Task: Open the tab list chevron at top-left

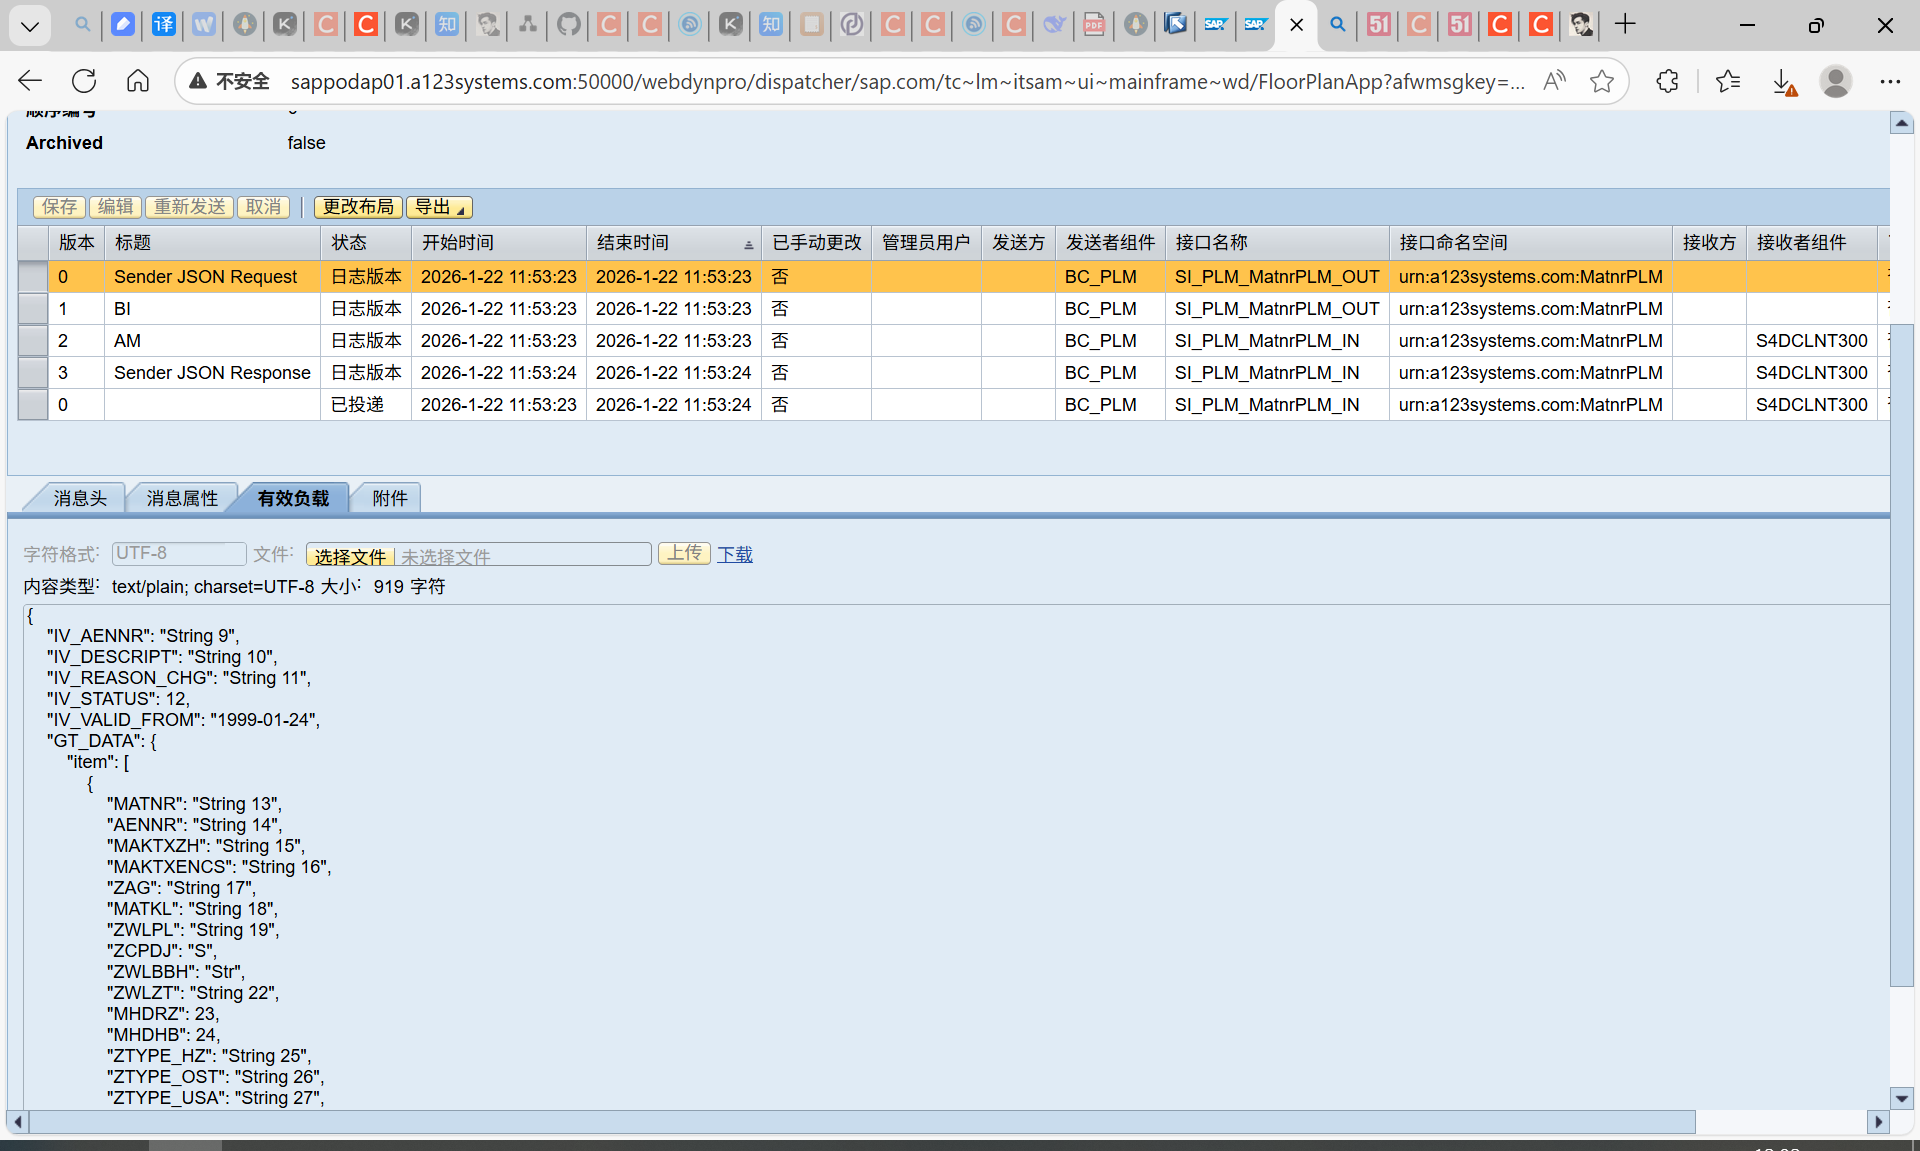Action: pyautogui.click(x=30, y=25)
